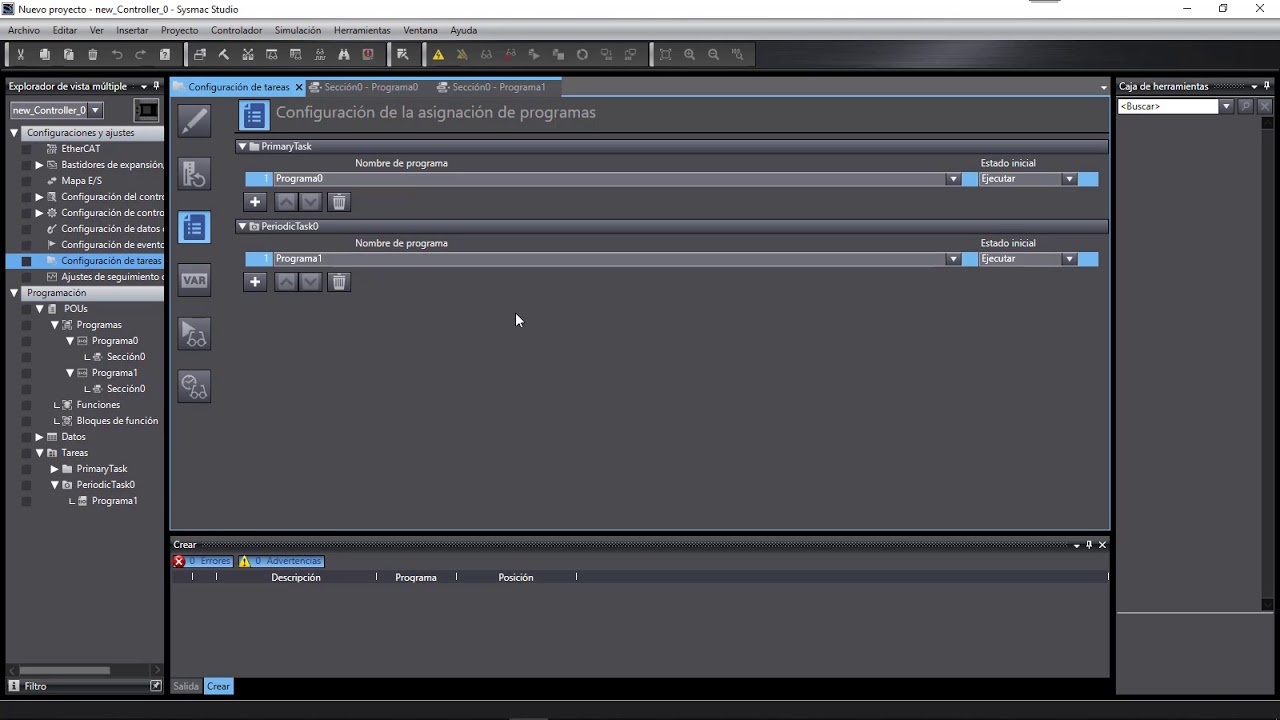Click the Redo arrow icon
Screen dimensions: 1280x720
coord(141,55)
